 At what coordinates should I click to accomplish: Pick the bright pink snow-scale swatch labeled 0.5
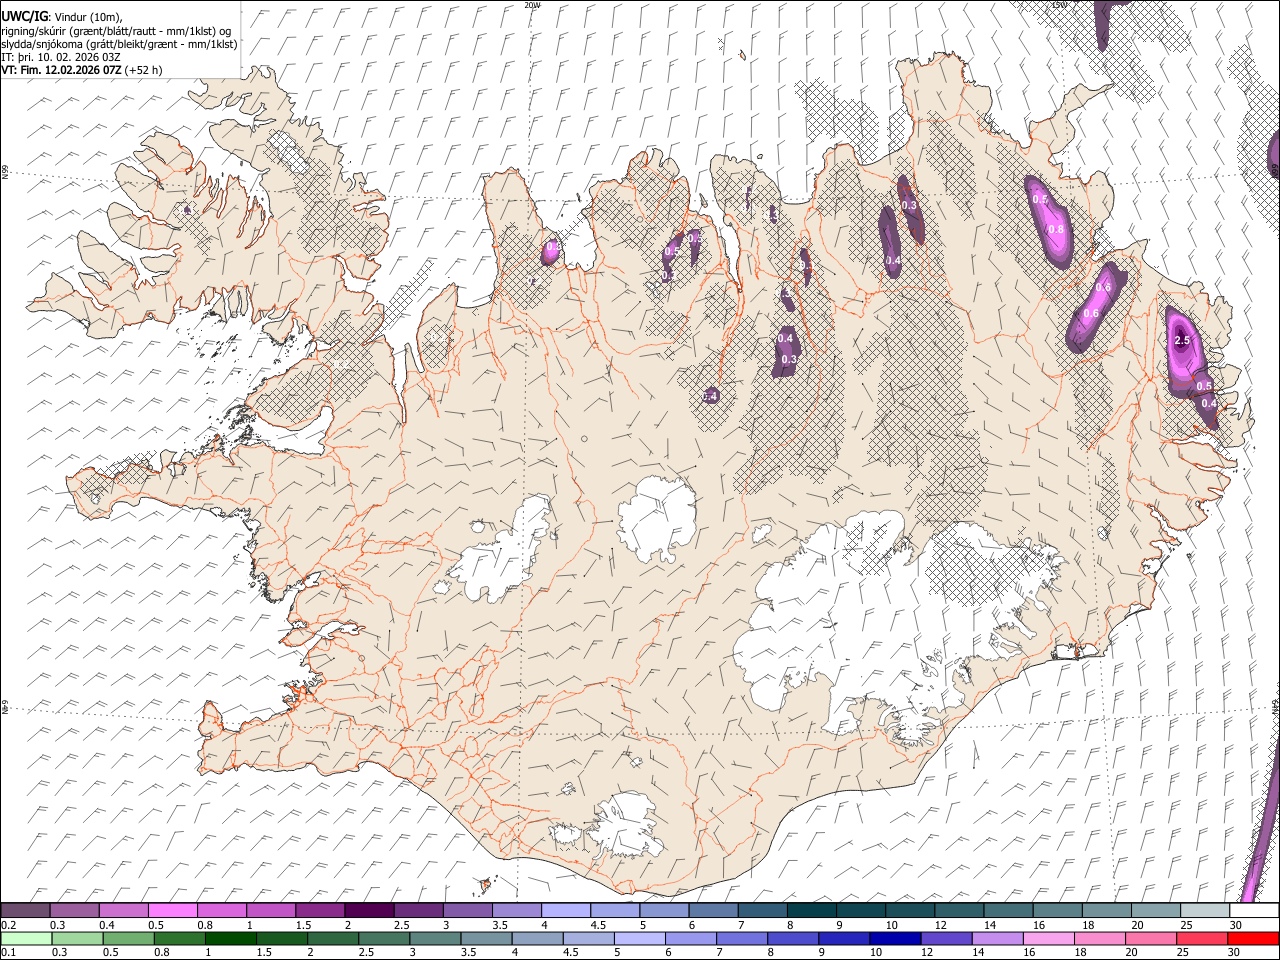[172, 910]
